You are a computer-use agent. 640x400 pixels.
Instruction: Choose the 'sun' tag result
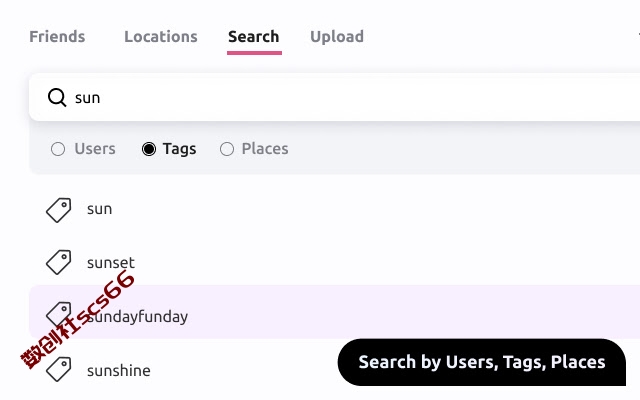point(335,209)
